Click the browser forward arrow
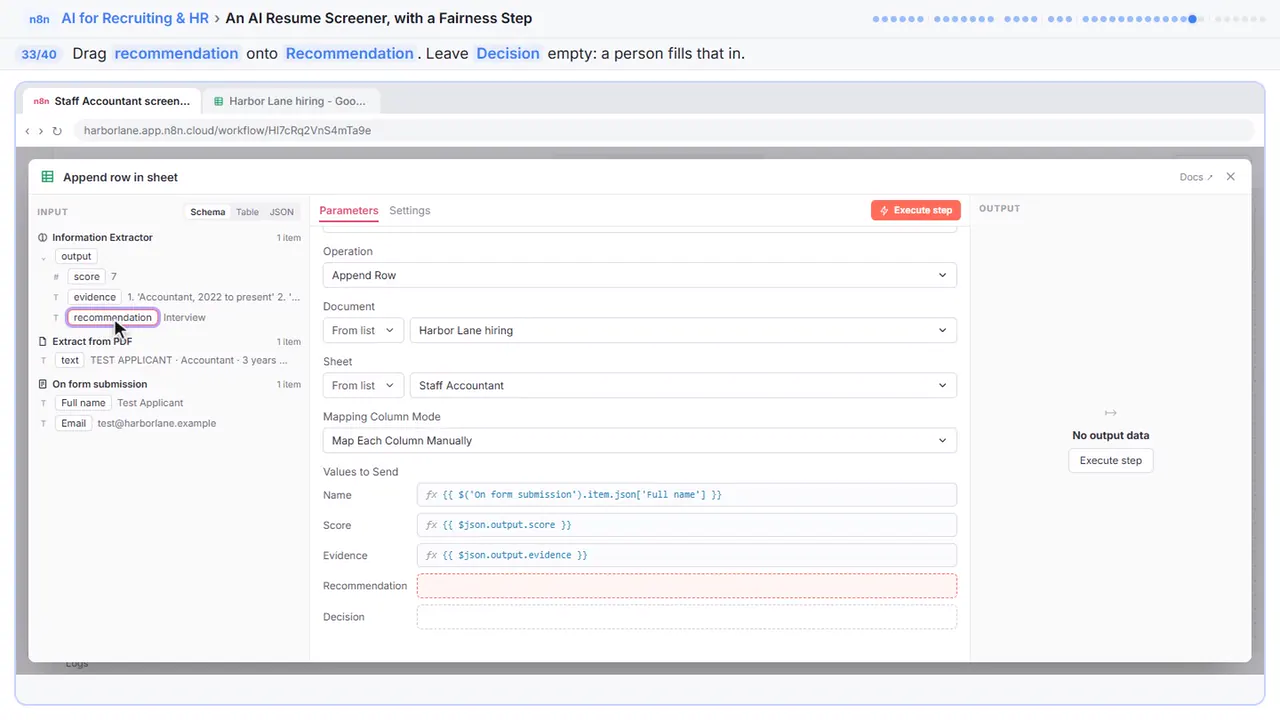This screenshot has width=1280, height=720. 41,130
